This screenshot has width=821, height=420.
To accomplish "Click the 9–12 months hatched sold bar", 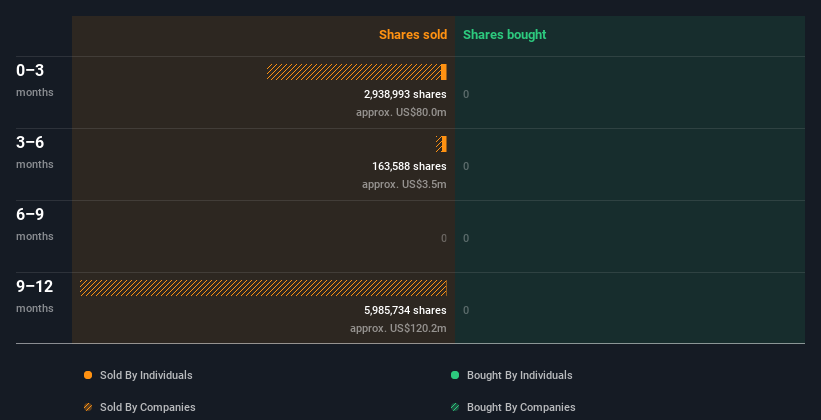I will click(263, 288).
